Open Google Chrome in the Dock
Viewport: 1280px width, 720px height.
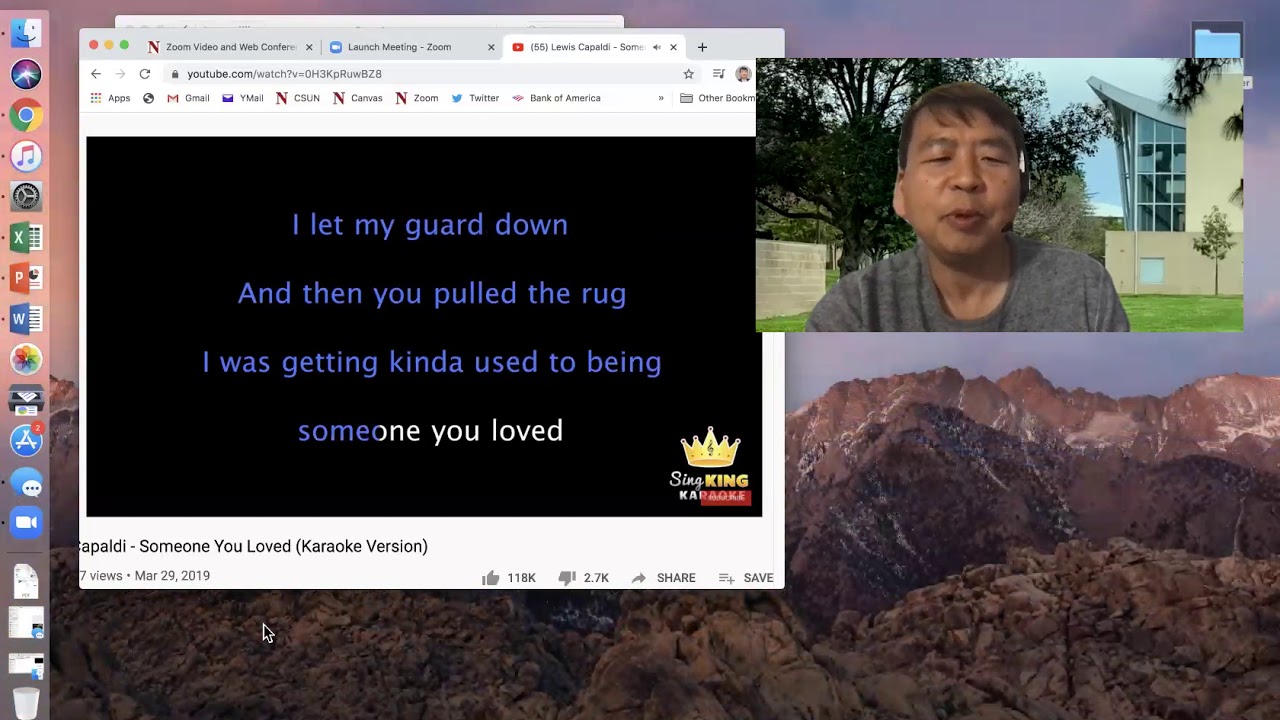point(26,115)
